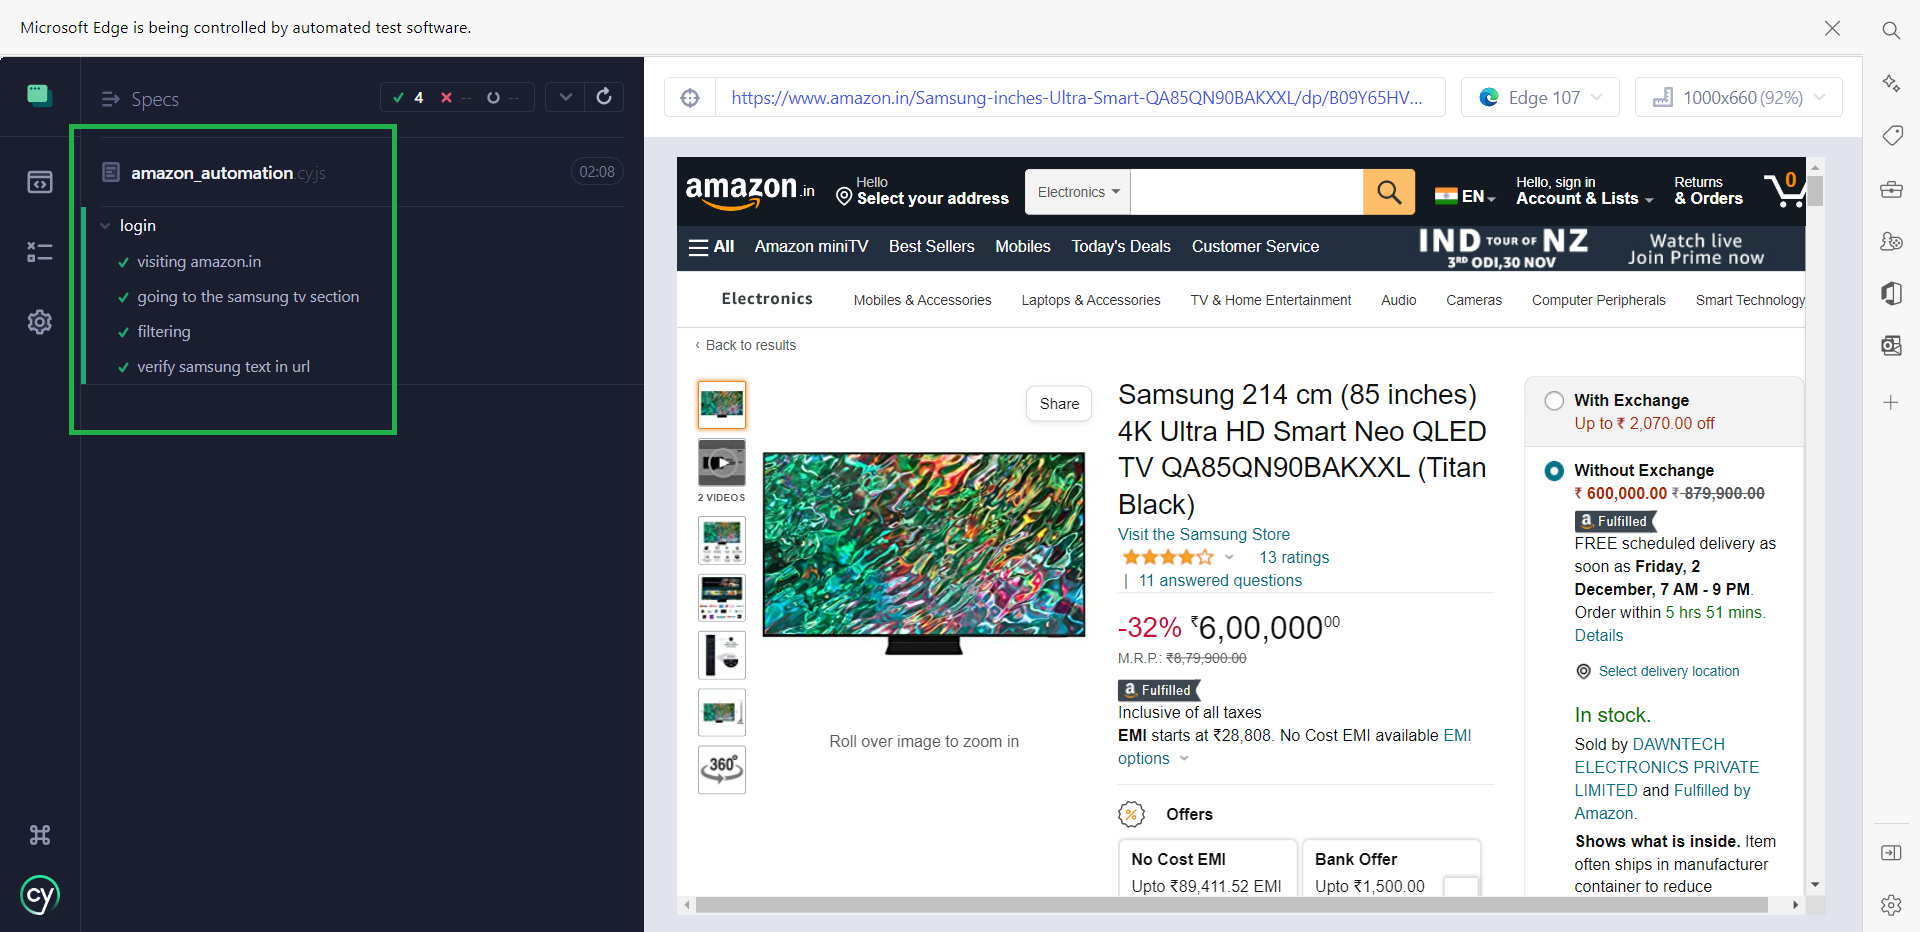Open Edge's Outlook sidebar icon
This screenshot has height=932, width=1920.
pyautogui.click(x=1891, y=345)
